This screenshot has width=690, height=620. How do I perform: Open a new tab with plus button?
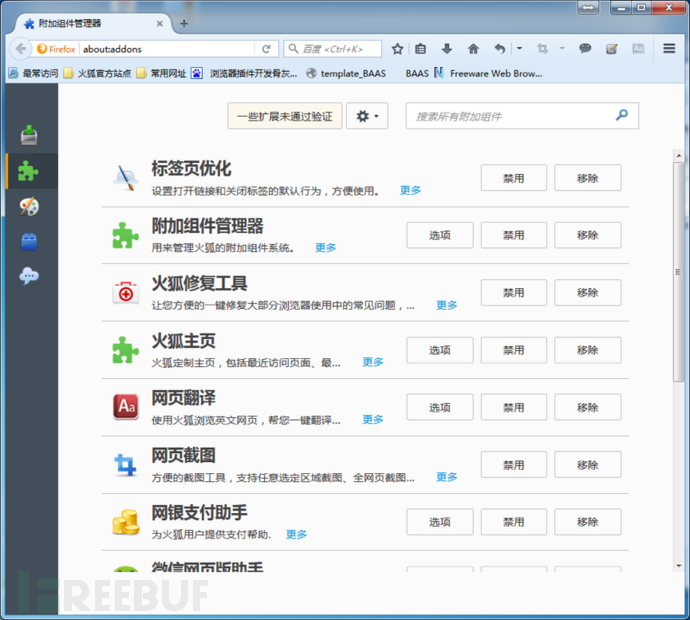[184, 23]
